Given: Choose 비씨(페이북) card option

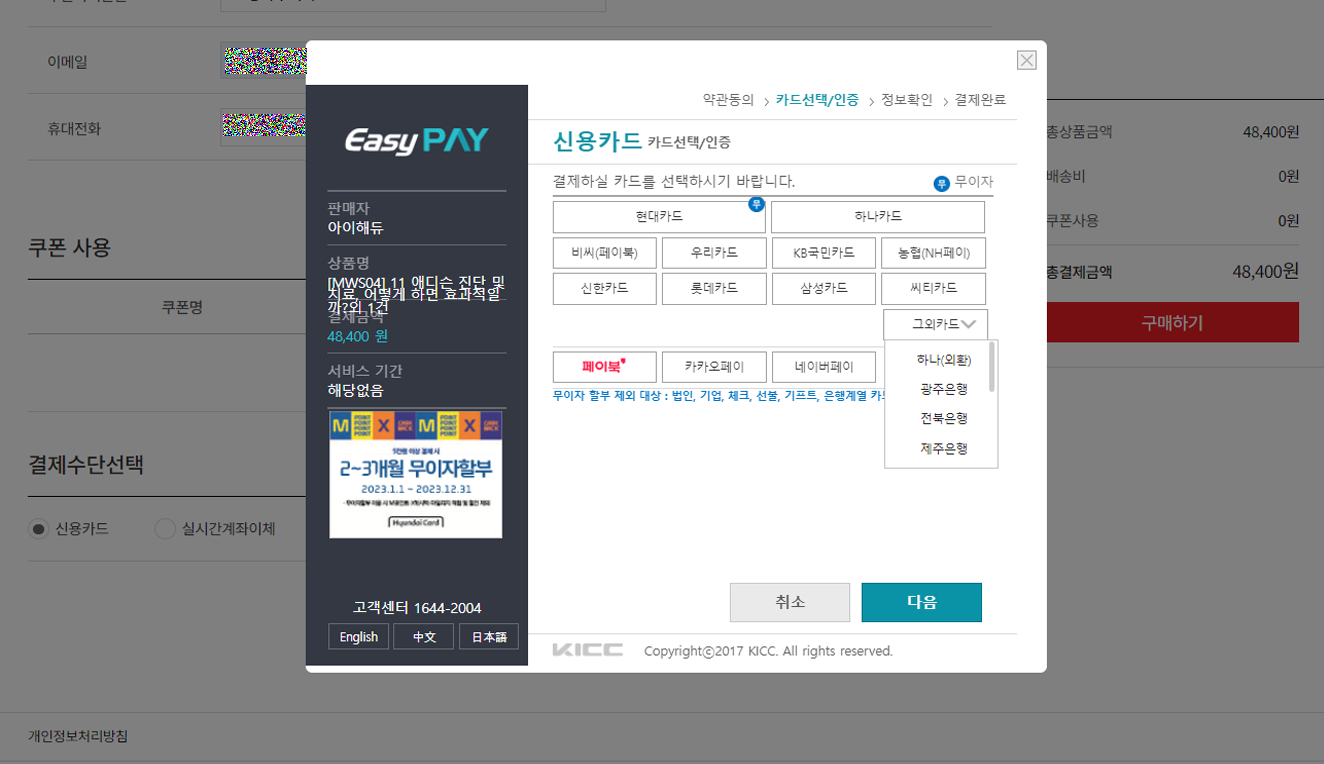Looking at the screenshot, I should point(605,253).
